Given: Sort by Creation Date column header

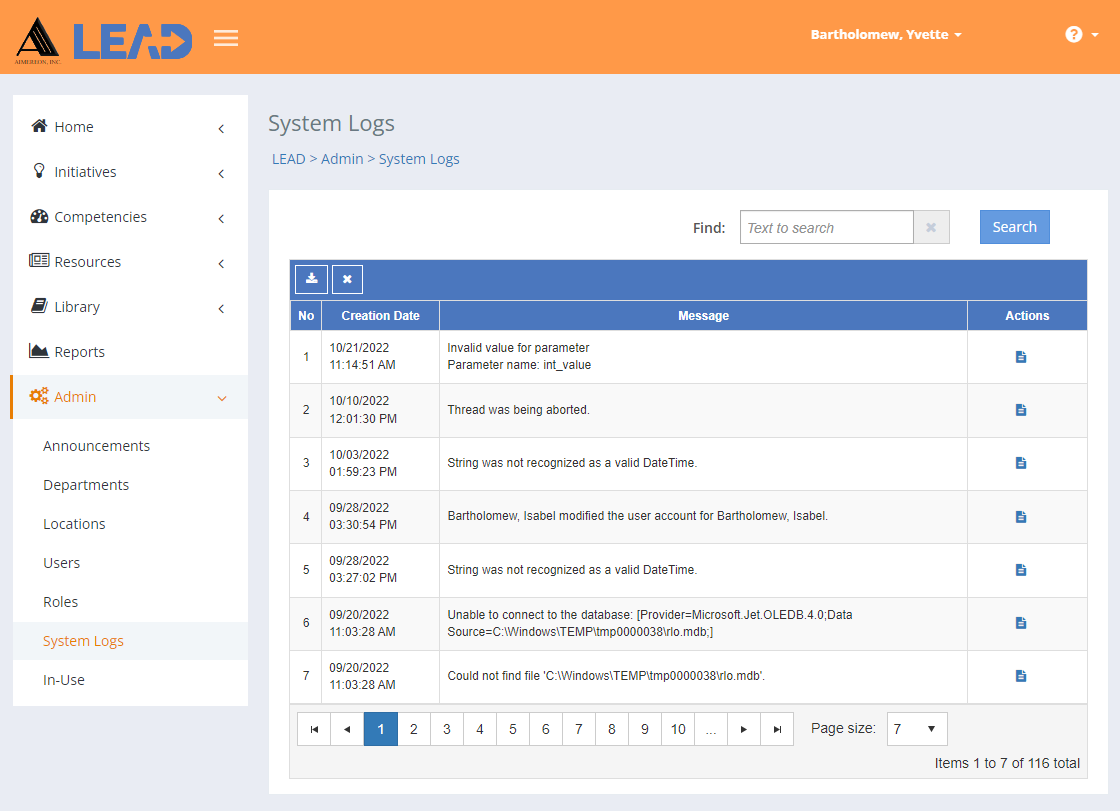Looking at the screenshot, I should tap(380, 316).
